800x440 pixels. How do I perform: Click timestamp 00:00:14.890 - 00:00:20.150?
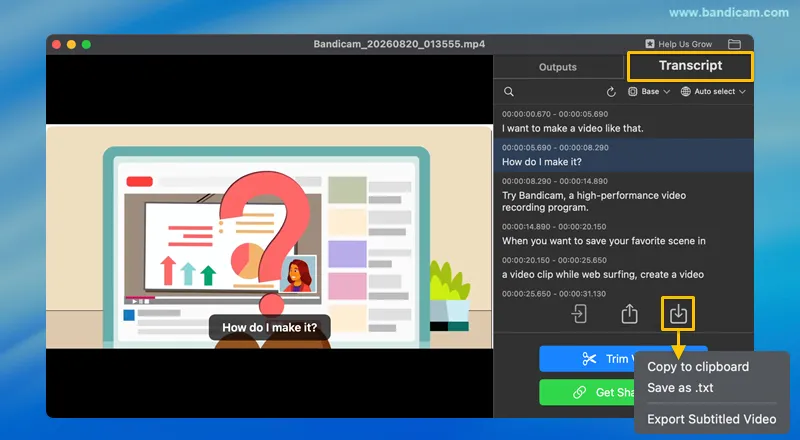[554, 227]
